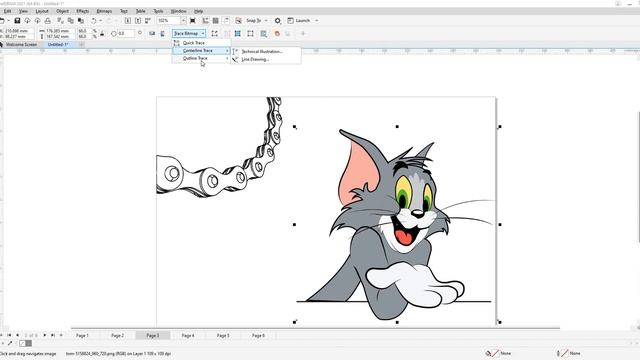Open the zoom level dropdown

click(183, 20)
